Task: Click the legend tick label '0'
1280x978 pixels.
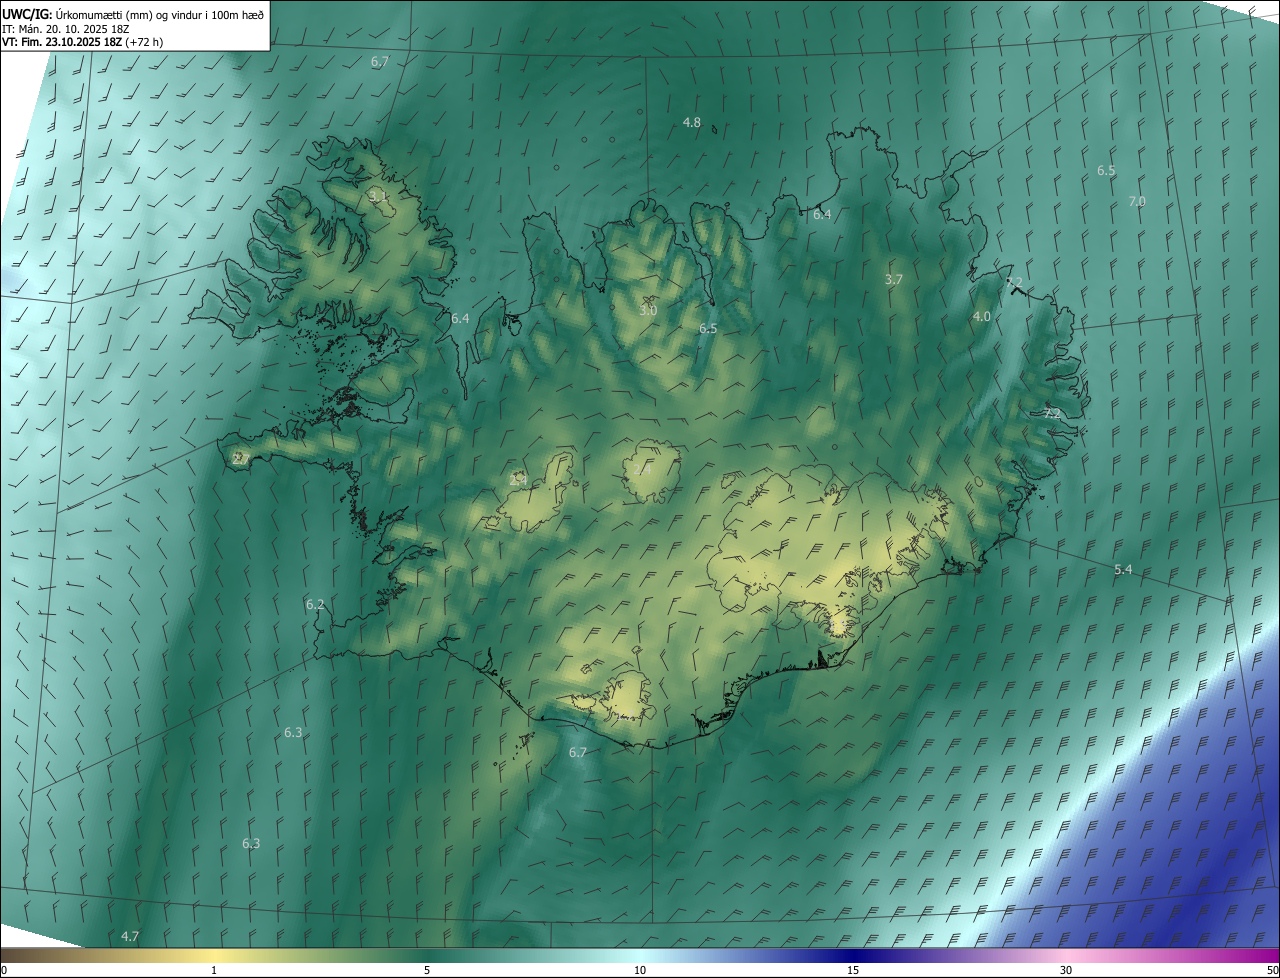Action: pos(4,971)
